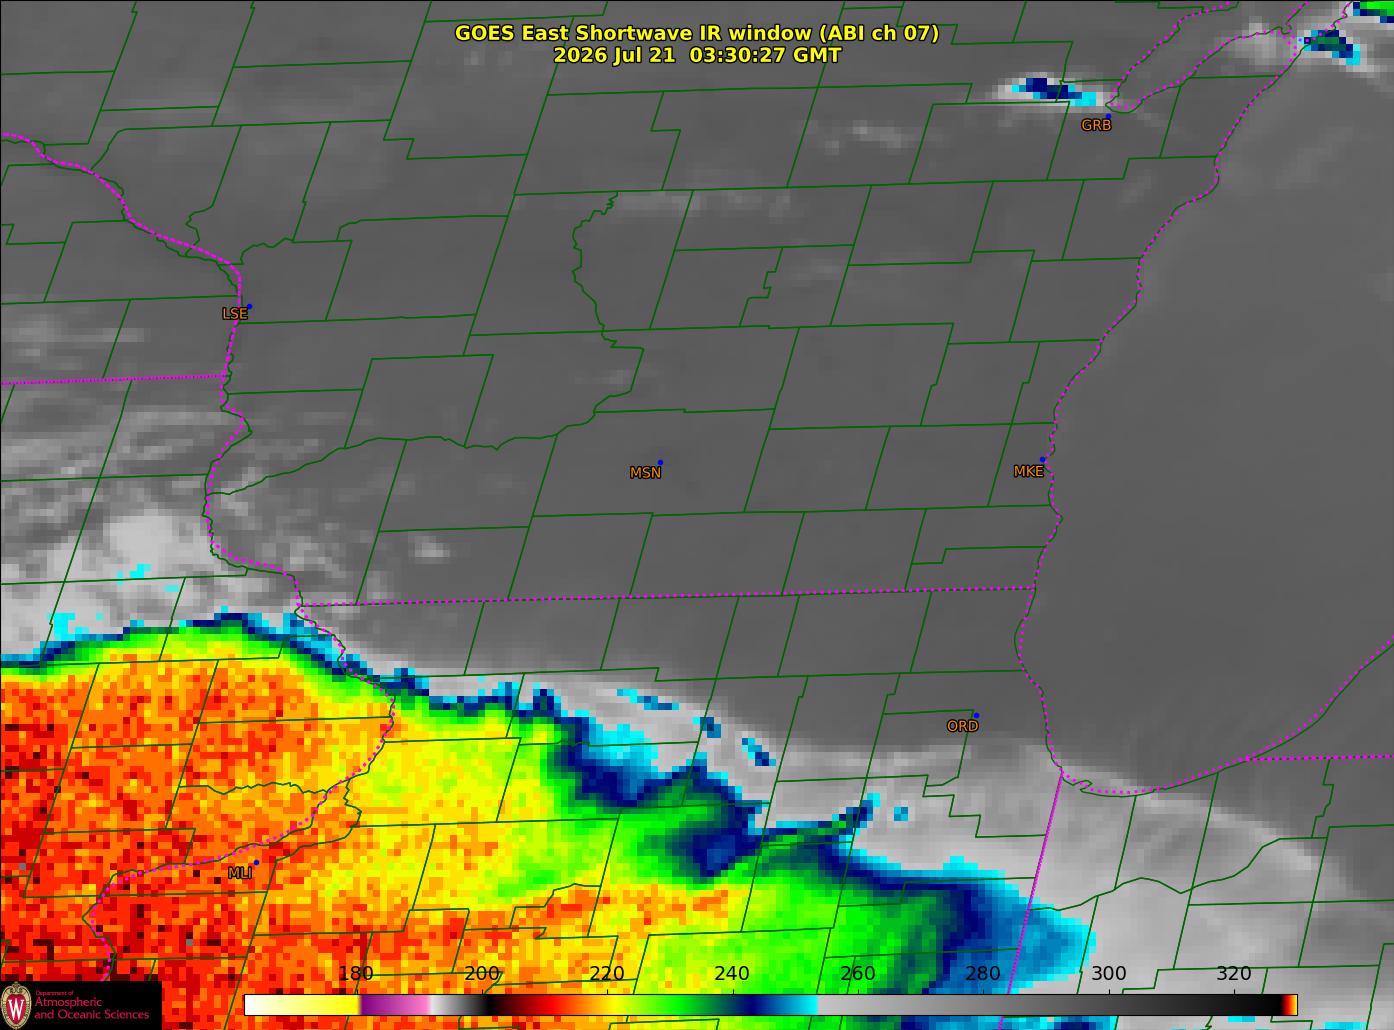Click the ORD station marker label

tap(962, 726)
